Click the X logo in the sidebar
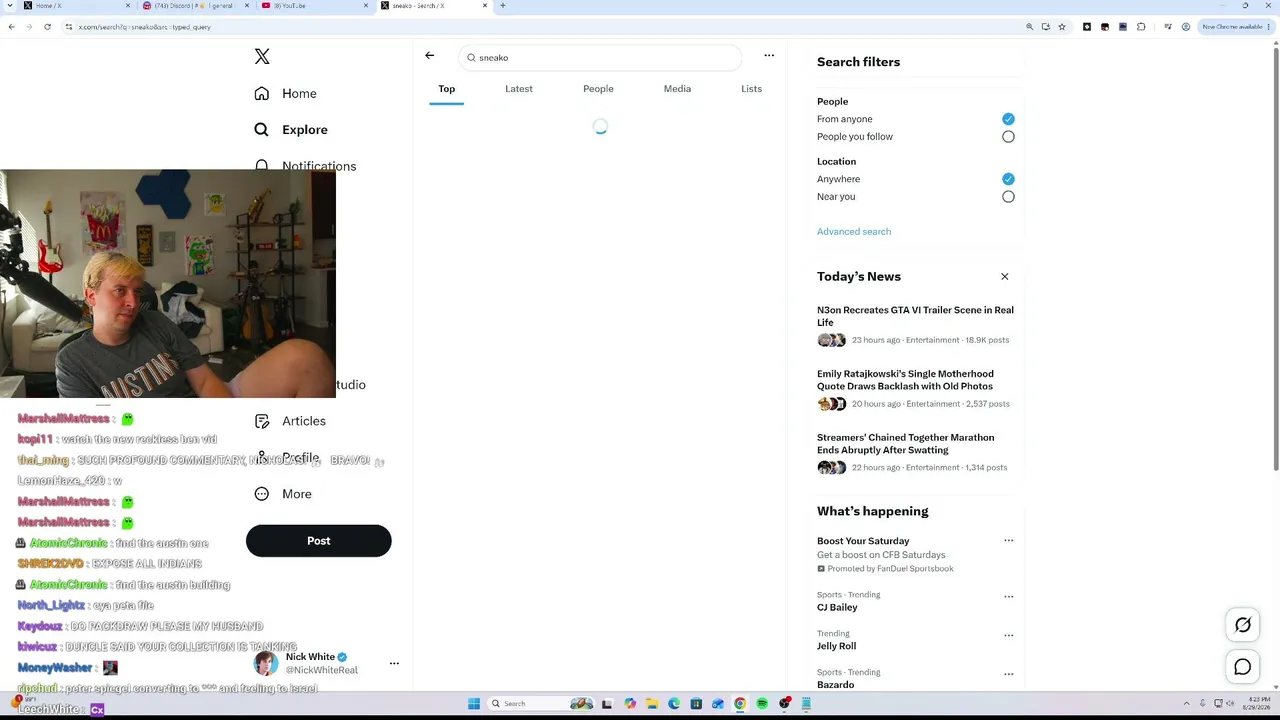 (x=262, y=57)
